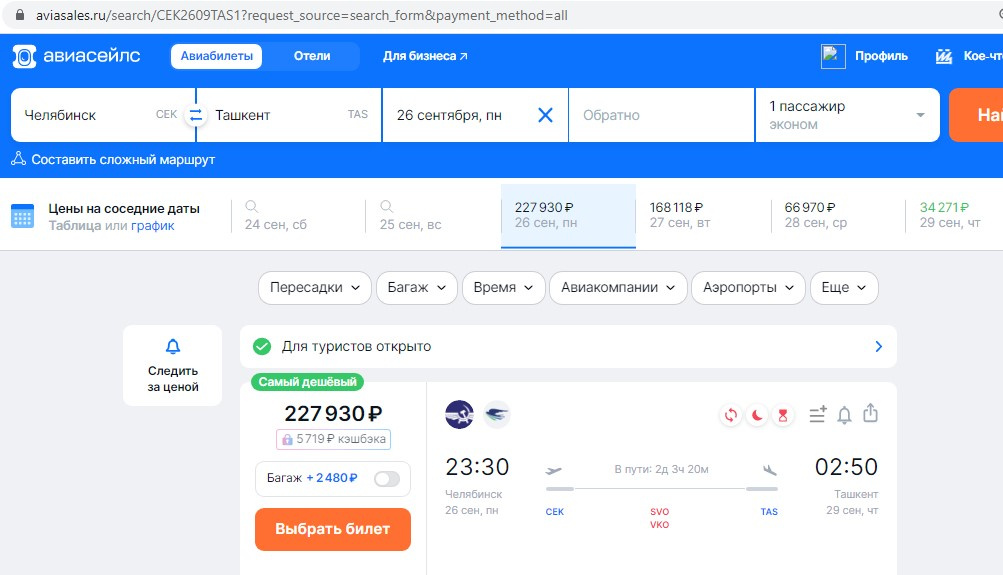Screen dimensions: 1003x575
Task: Select the 27 сен, вт price tab
Action: [x=703, y=216]
